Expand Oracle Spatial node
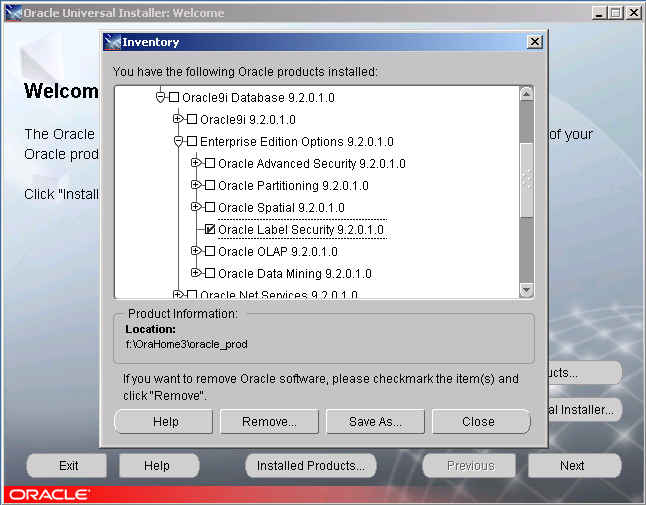The image size is (646, 505). click(196, 207)
